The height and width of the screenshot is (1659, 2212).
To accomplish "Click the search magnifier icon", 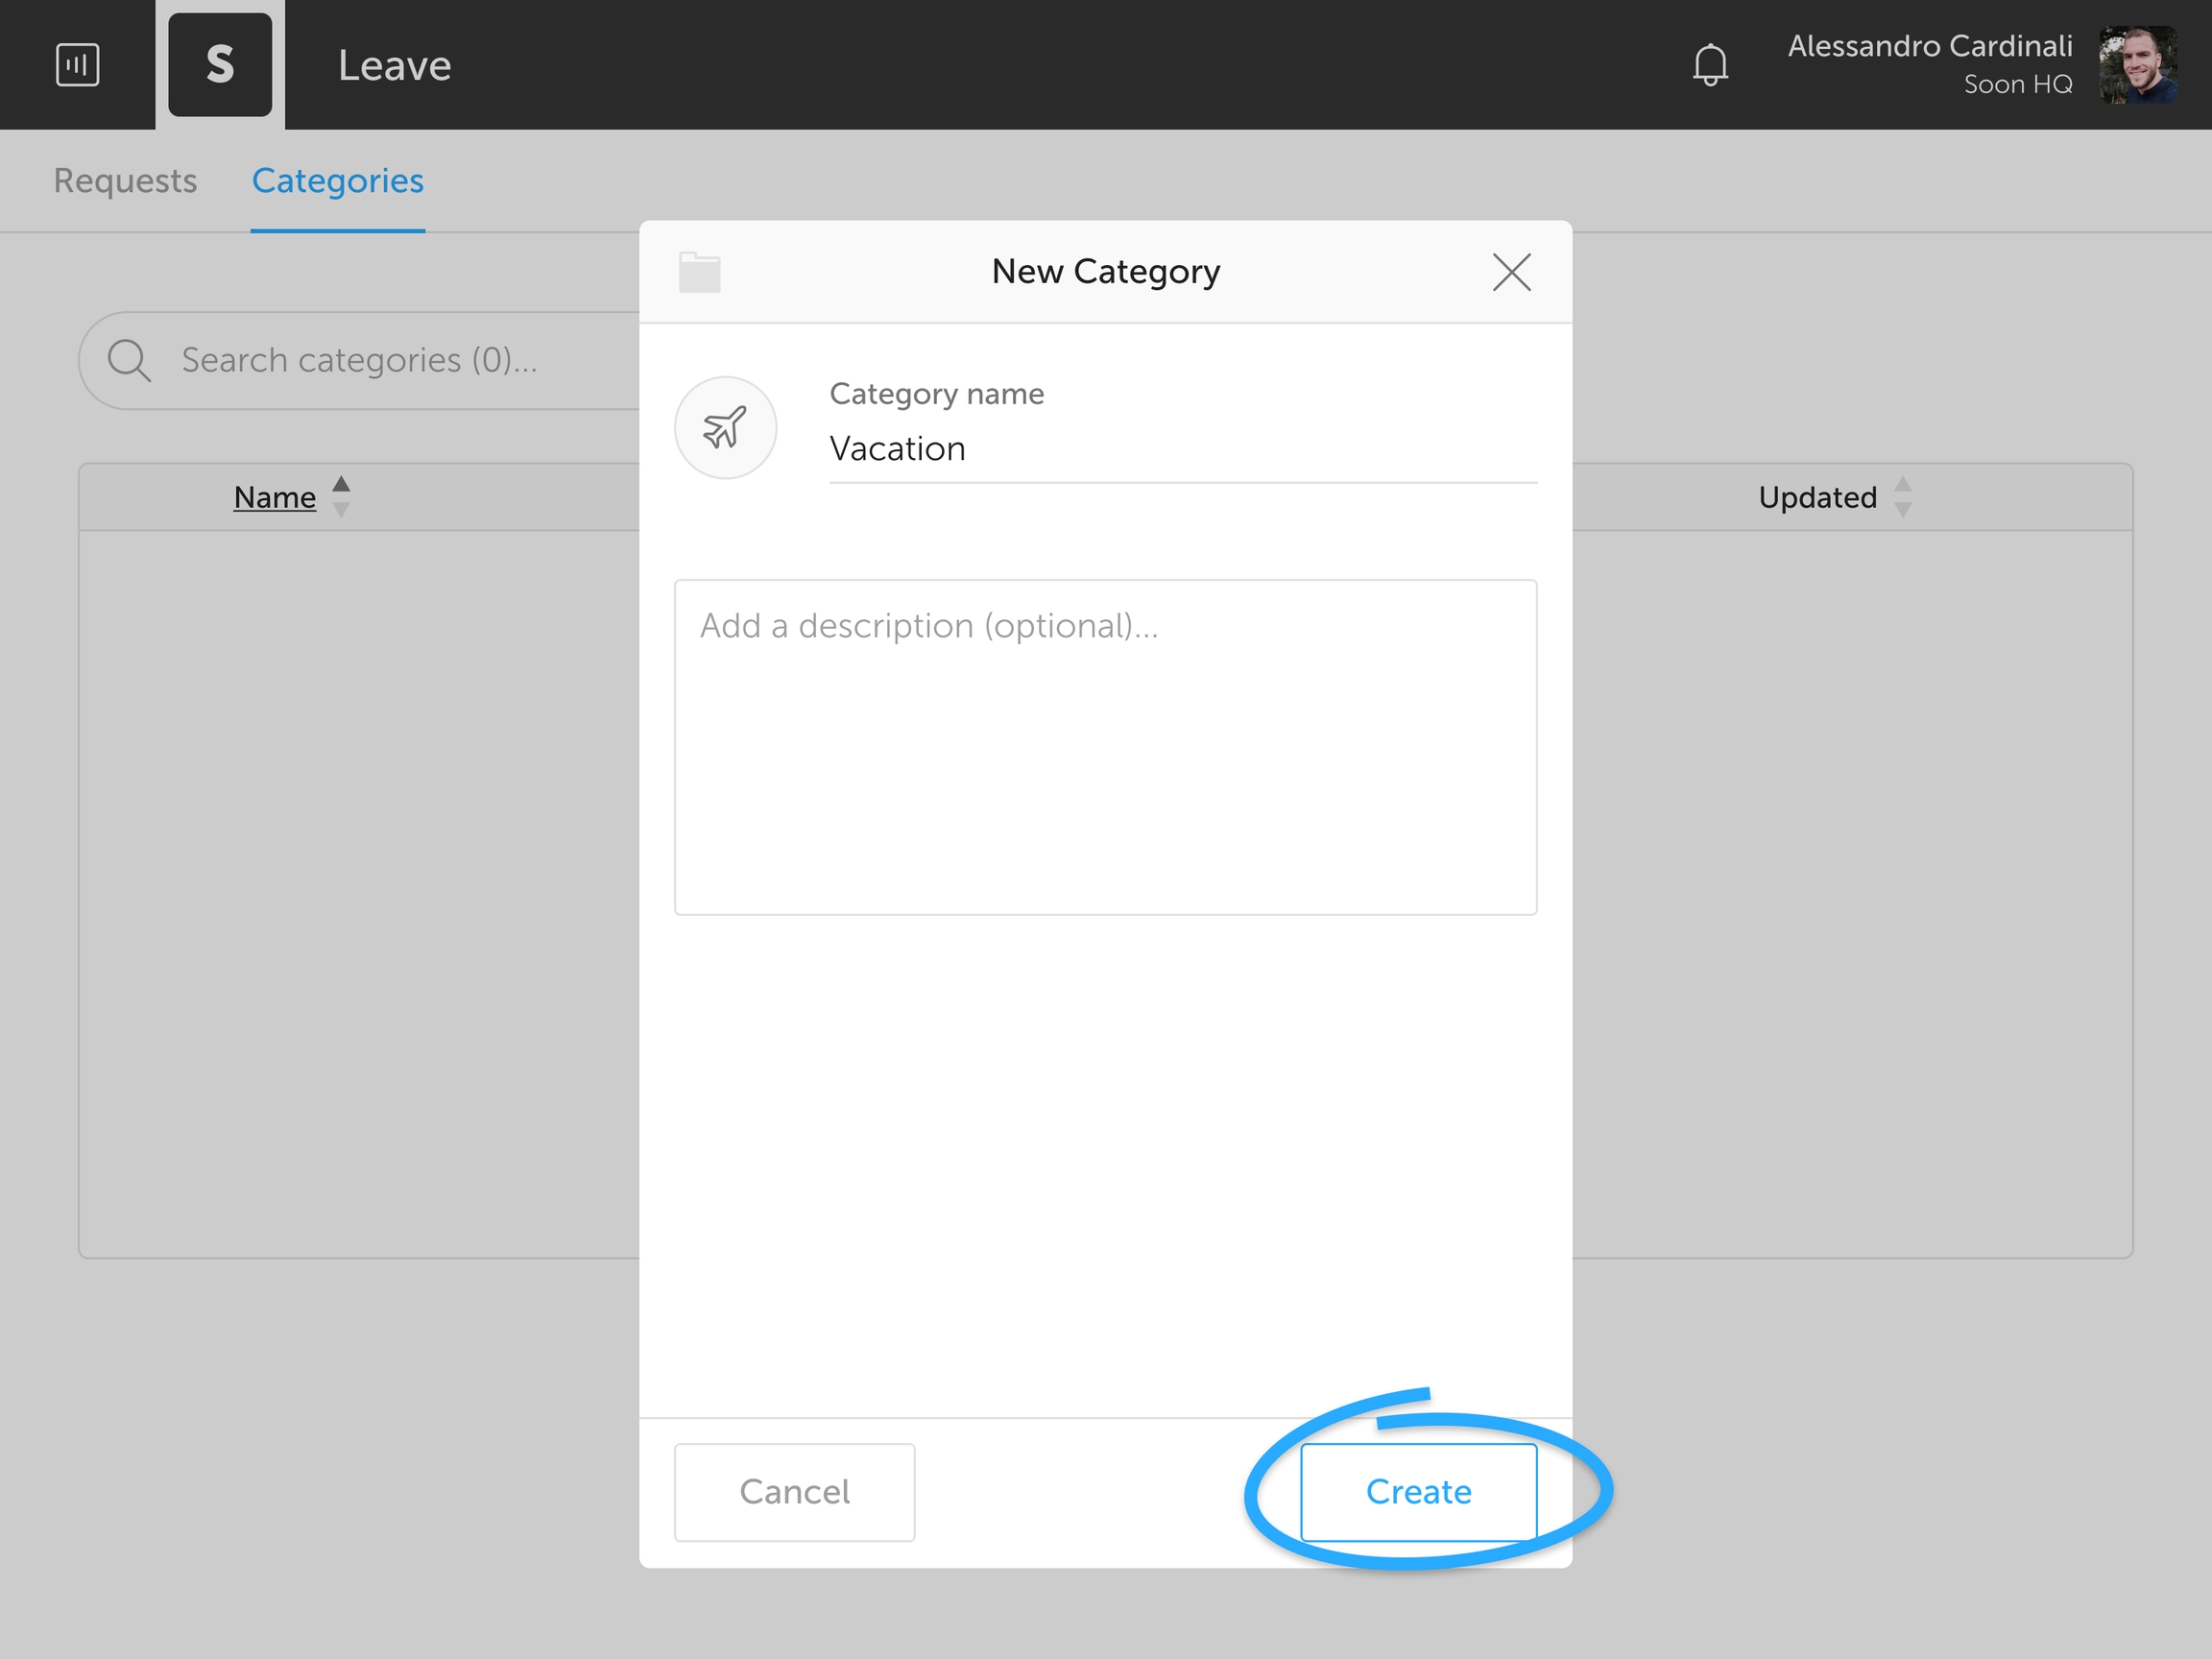I will click(129, 360).
